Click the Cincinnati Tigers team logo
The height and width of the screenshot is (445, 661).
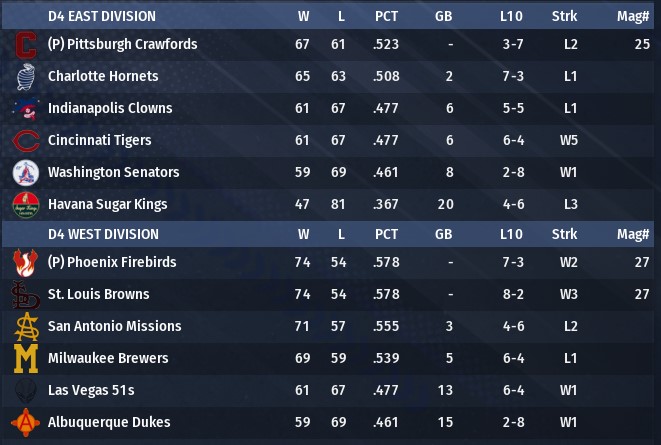pos(25,141)
